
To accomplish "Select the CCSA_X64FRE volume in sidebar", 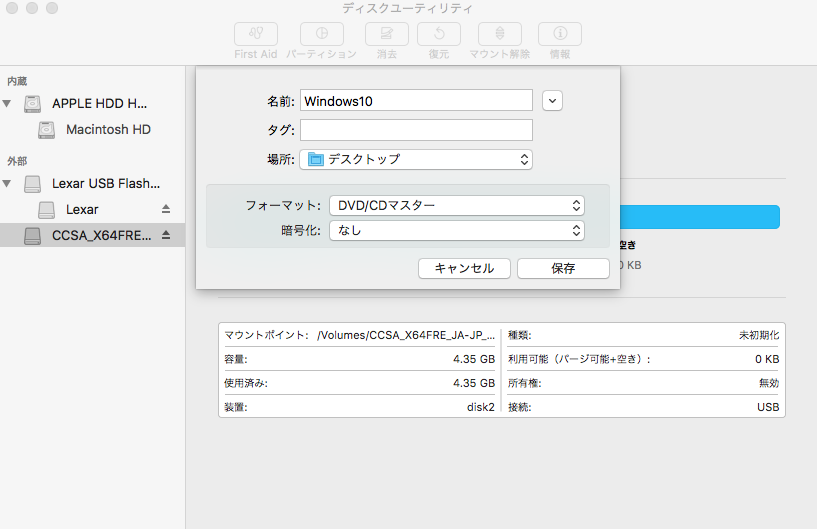I will point(92,236).
